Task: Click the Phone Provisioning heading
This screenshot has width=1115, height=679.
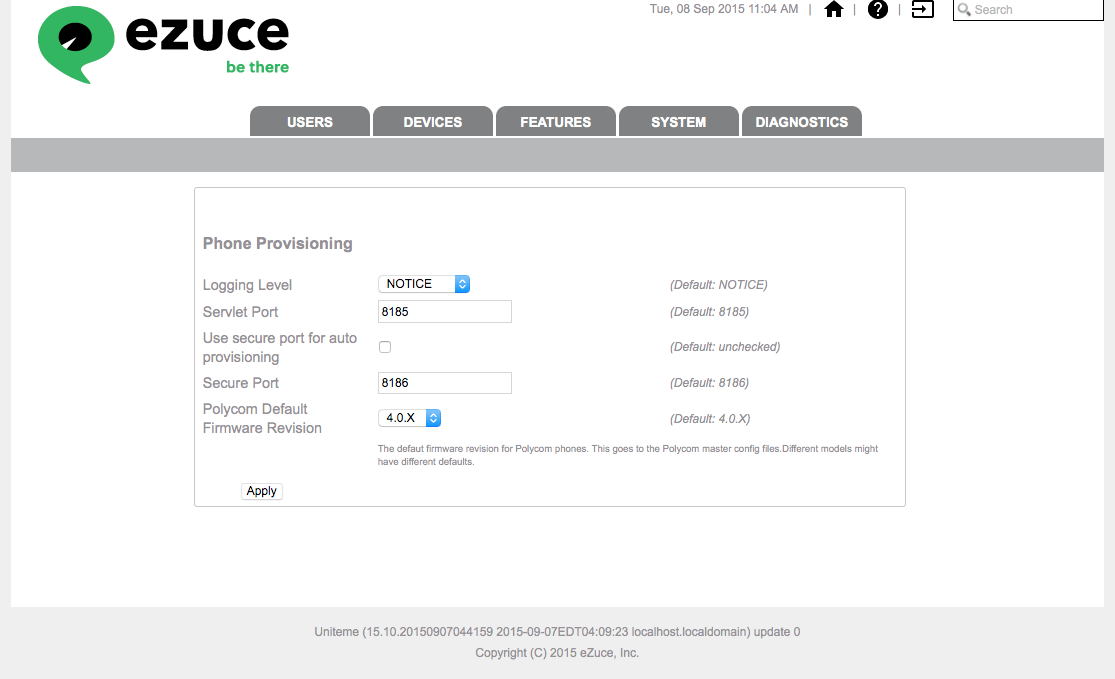Action: [277, 243]
